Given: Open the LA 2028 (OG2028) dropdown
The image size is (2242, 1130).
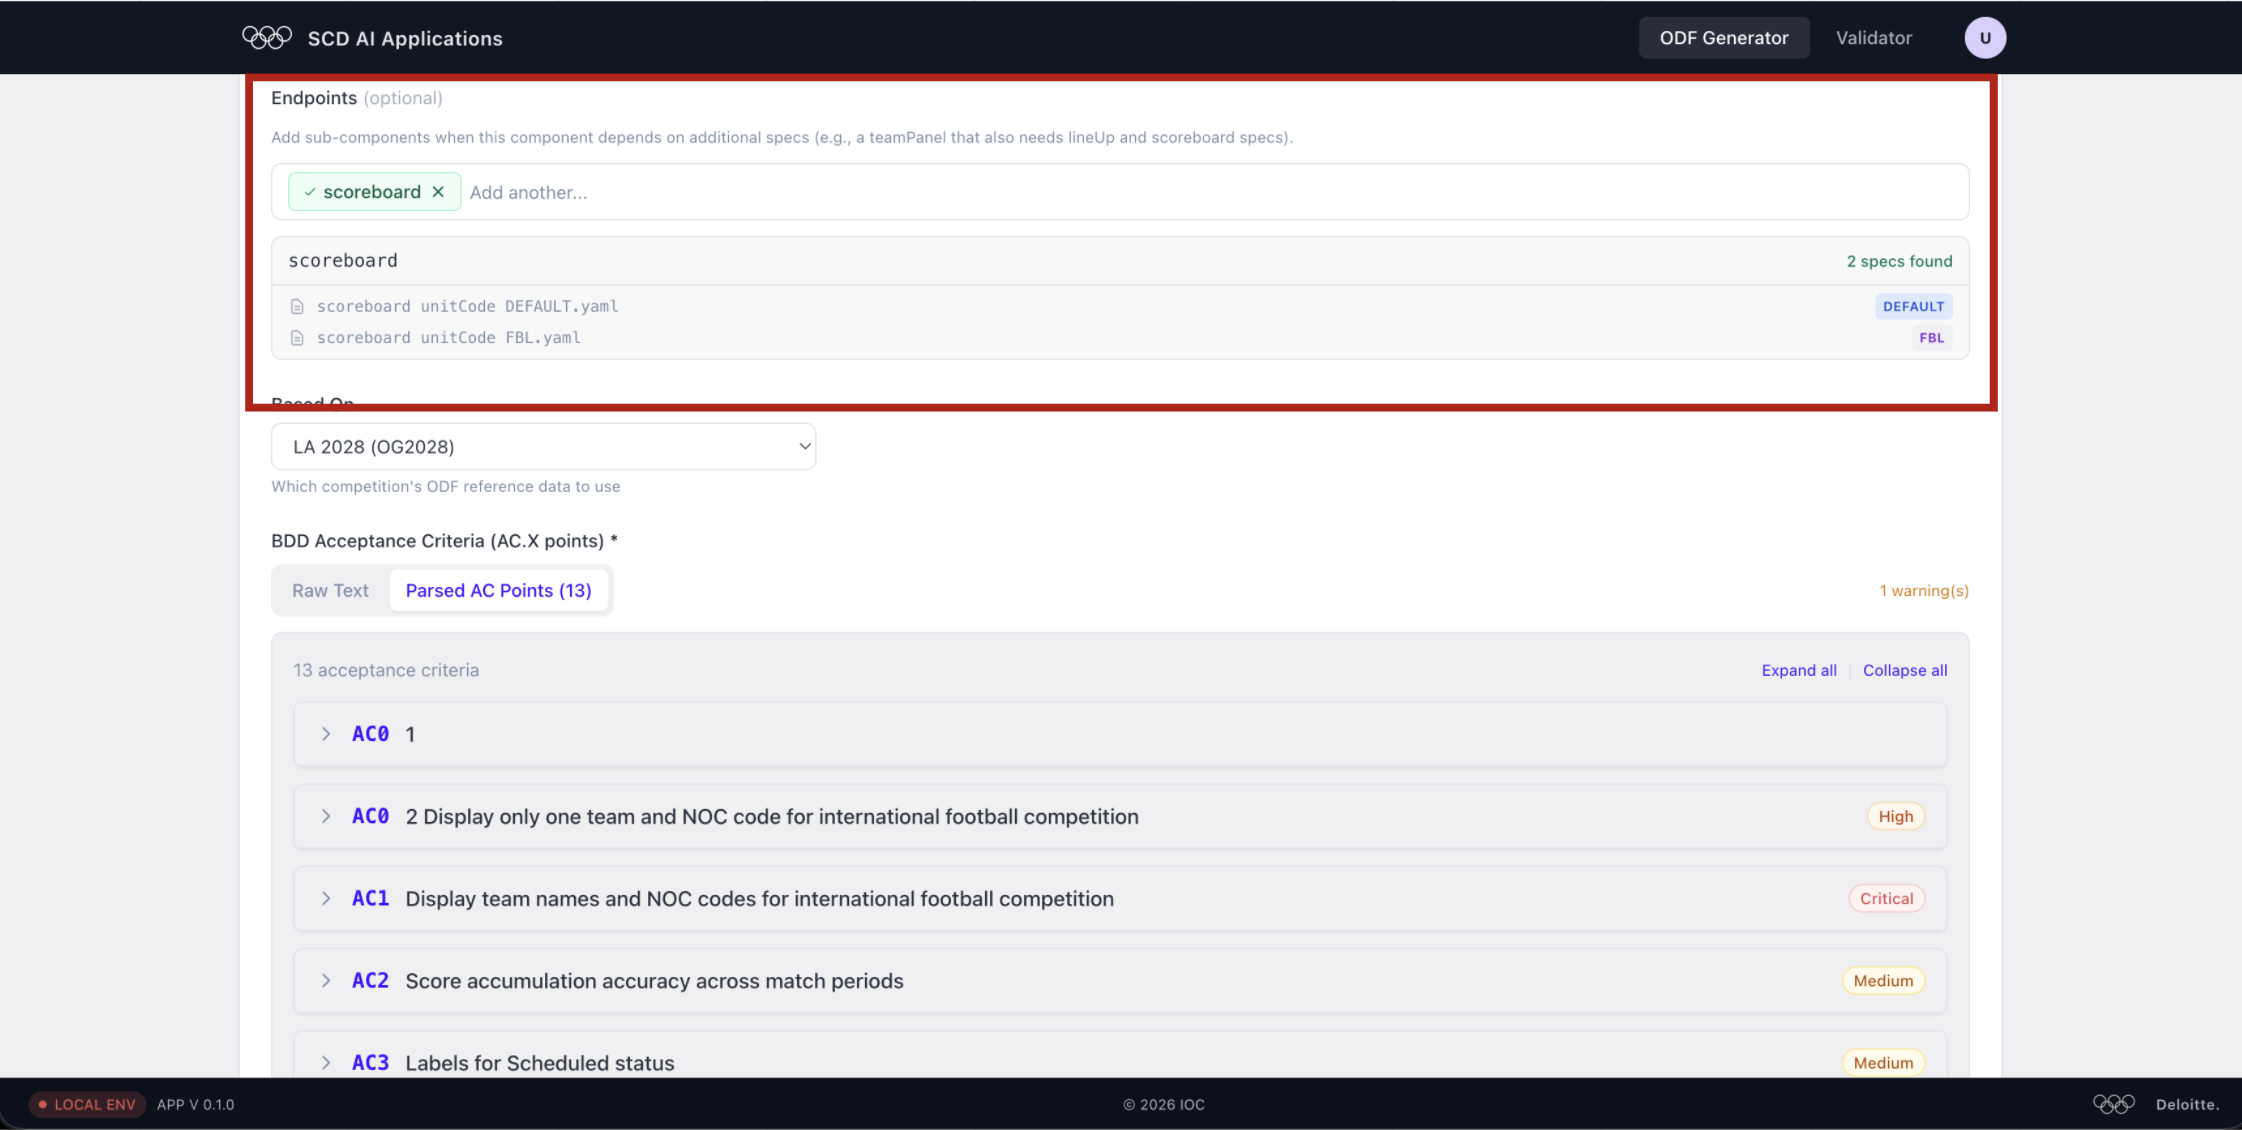Looking at the screenshot, I should pyautogui.click(x=543, y=447).
